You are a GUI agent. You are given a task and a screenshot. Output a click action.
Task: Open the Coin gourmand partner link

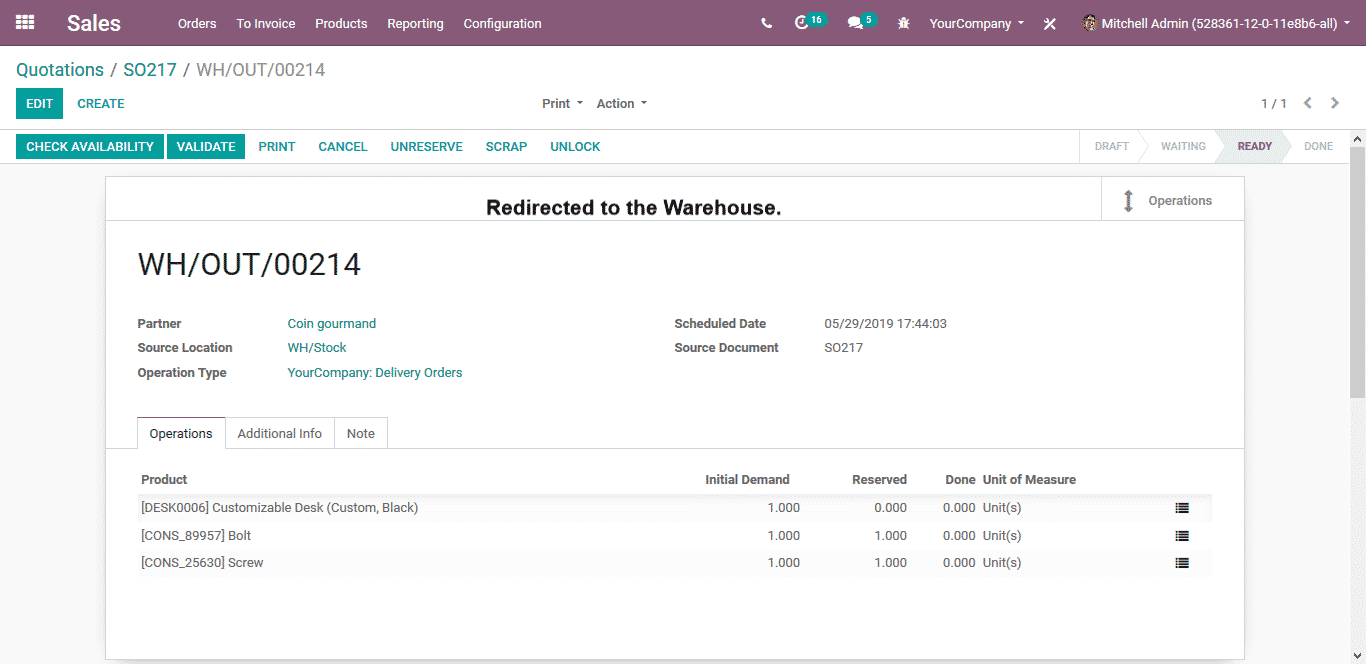[x=332, y=324]
